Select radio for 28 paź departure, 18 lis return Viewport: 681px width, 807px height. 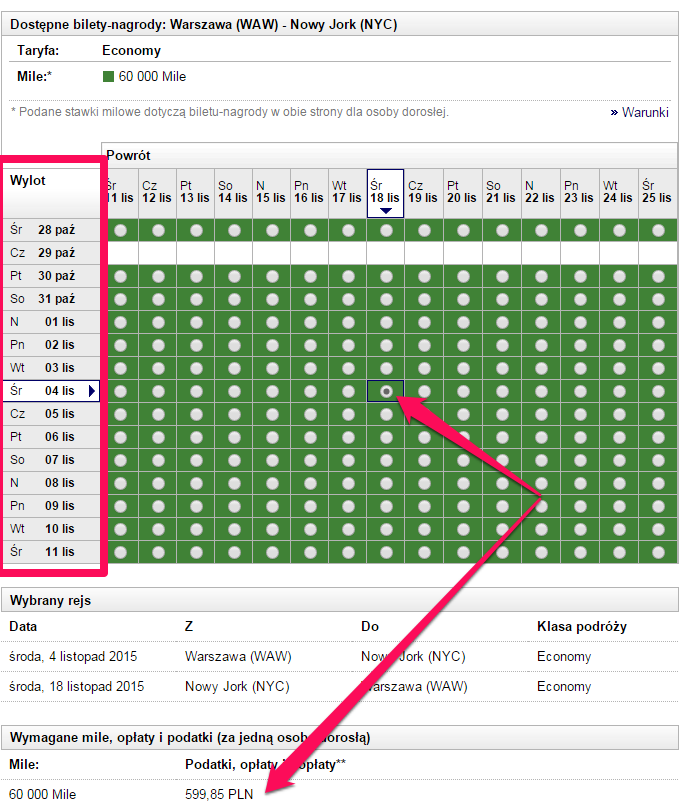click(x=386, y=231)
